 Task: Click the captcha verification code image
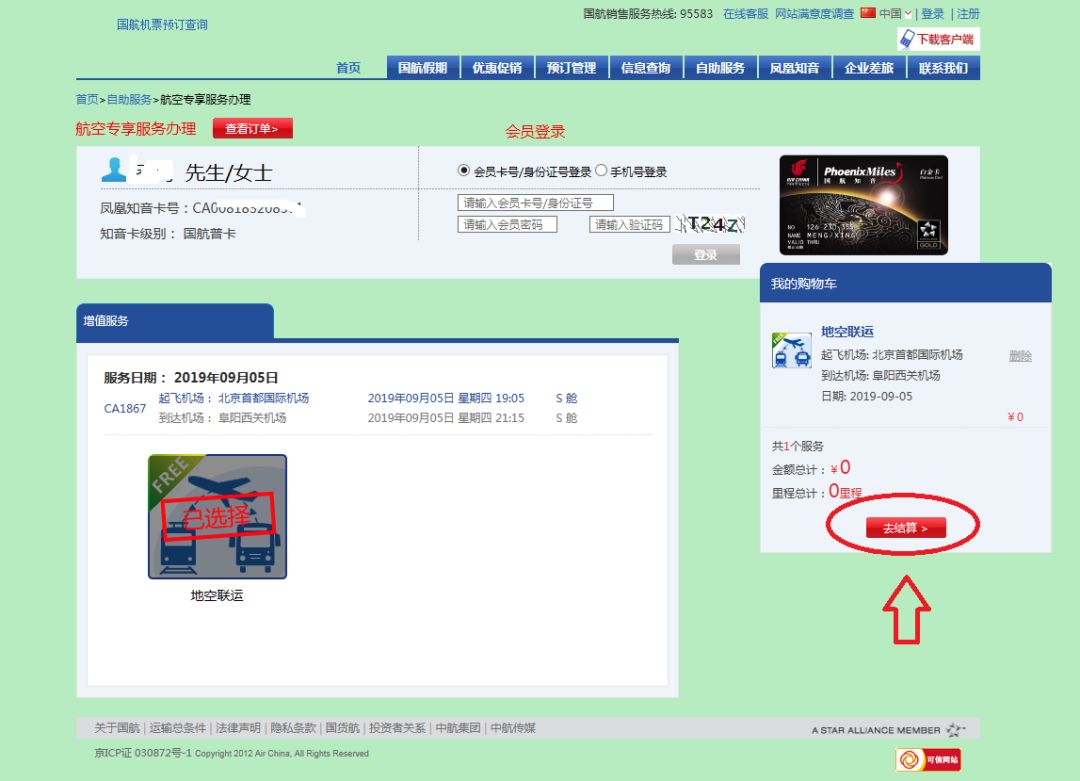[711, 223]
